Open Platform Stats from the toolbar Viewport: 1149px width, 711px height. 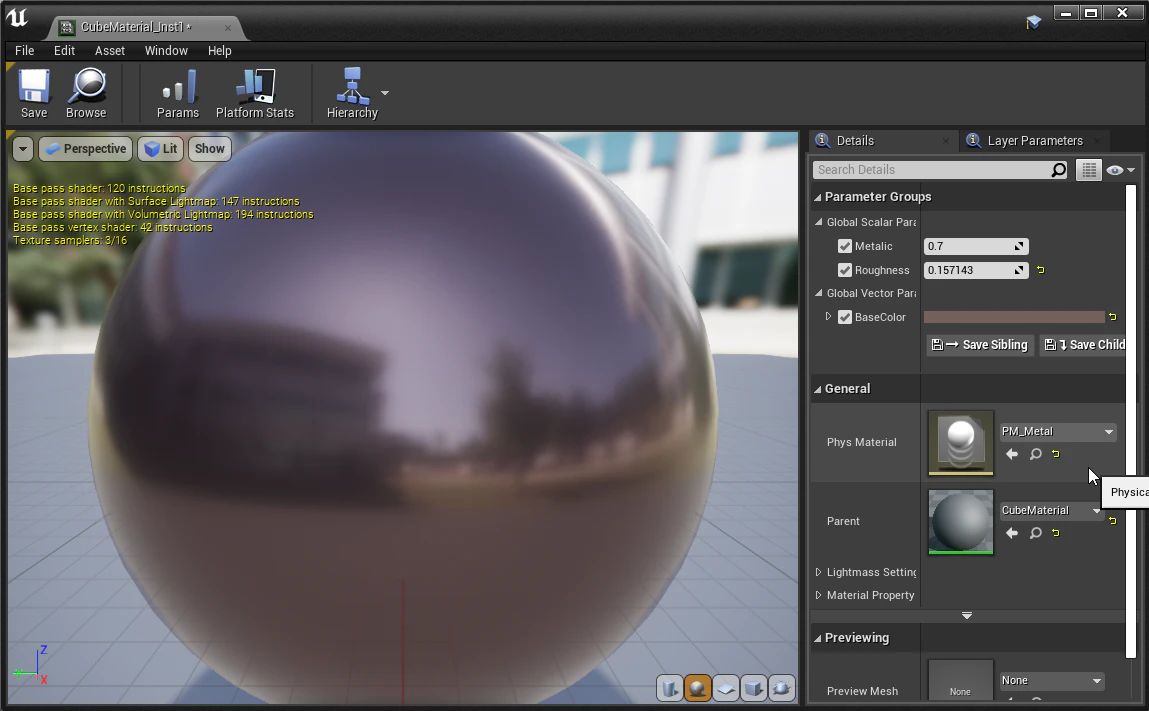tap(254, 93)
